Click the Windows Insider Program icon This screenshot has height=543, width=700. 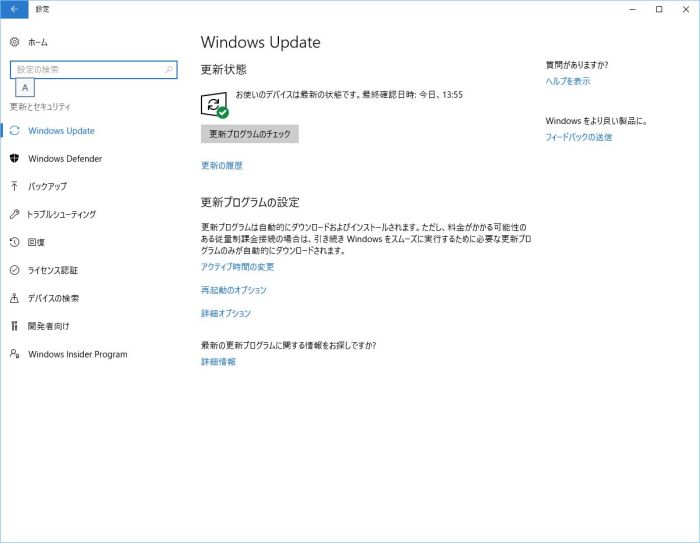14,354
